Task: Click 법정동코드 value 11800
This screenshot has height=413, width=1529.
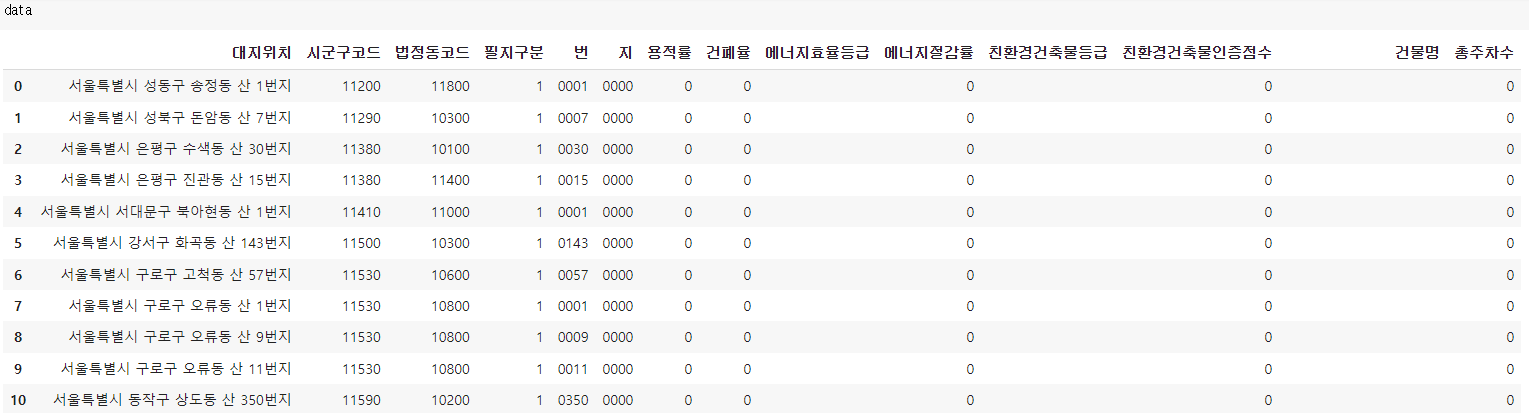Action: click(450, 87)
